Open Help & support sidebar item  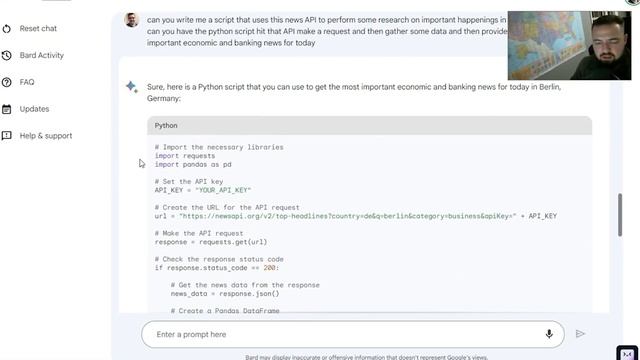46,136
